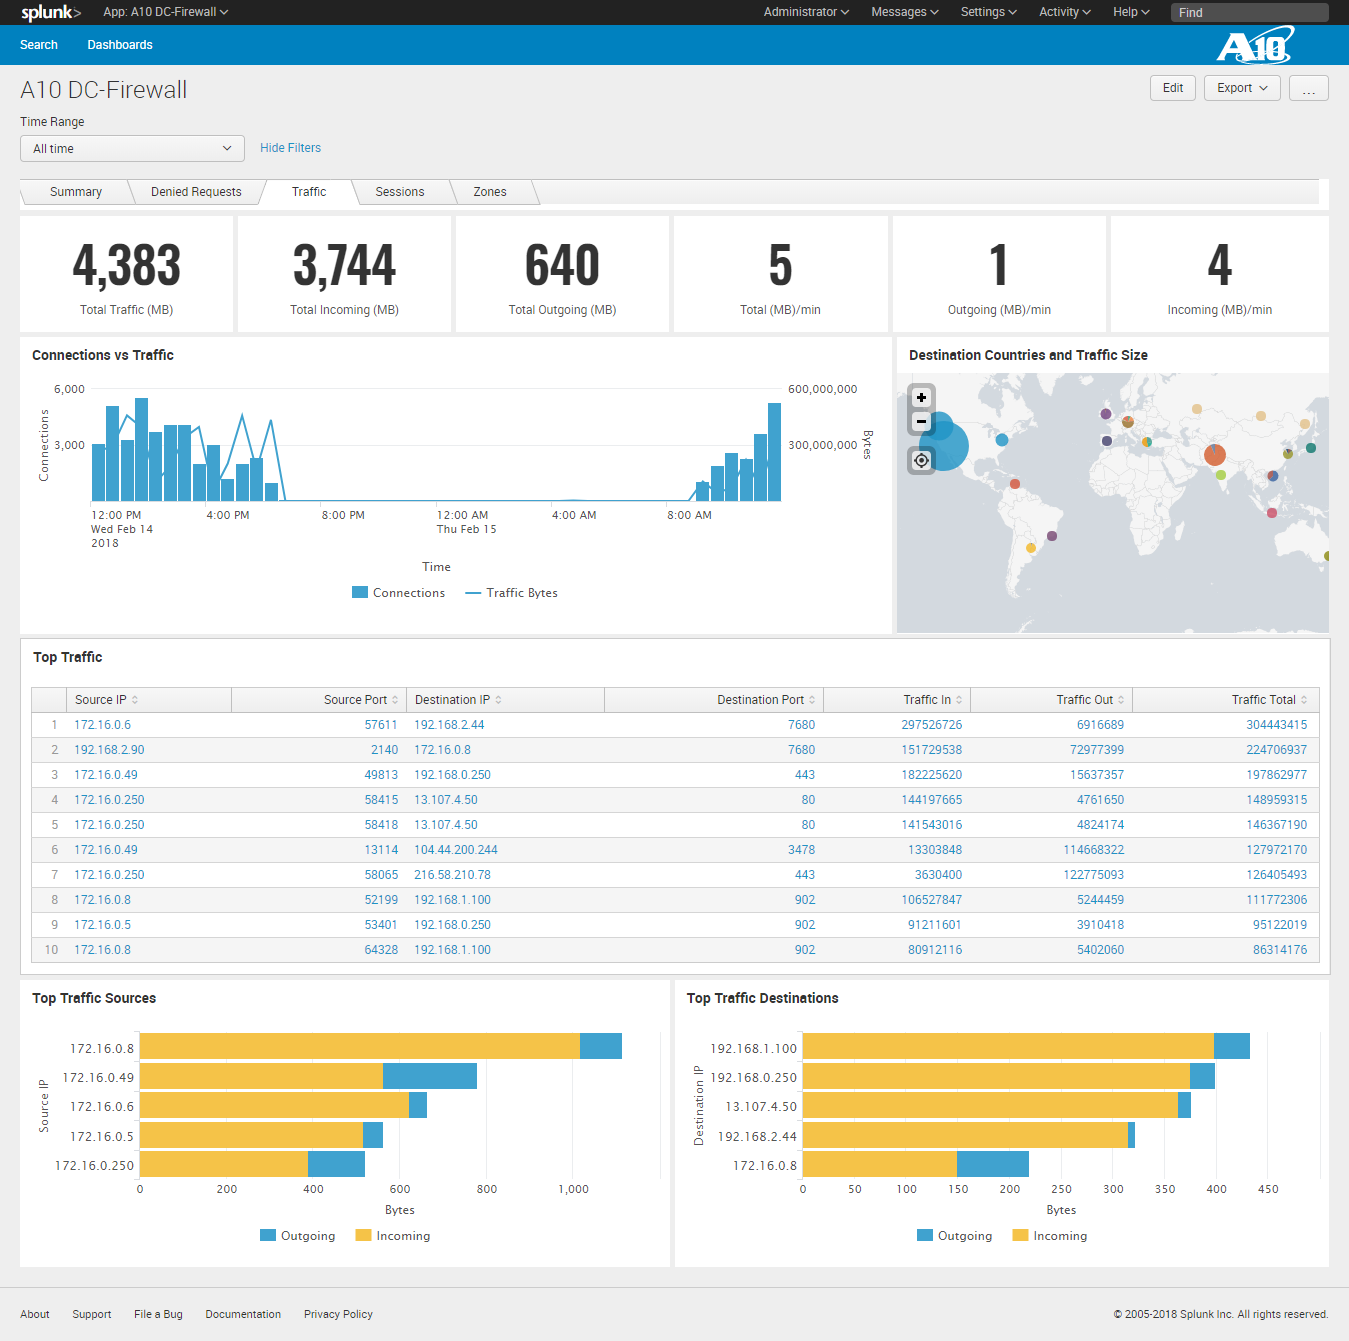Open Dashboards in the nav bar
Image resolution: width=1349 pixels, height=1341 pixels.
(120, 45)
